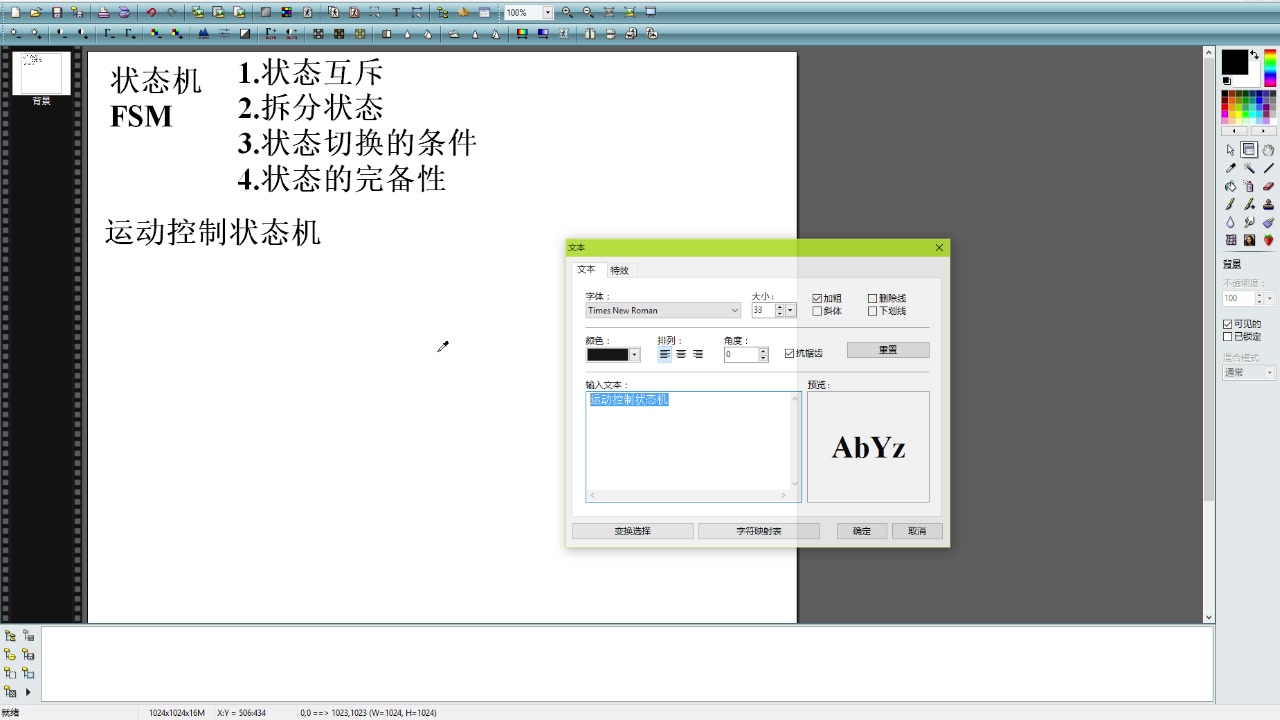Screen dimensions: 1280x720
Task: Select center text alignment
Action: (681, 354)
